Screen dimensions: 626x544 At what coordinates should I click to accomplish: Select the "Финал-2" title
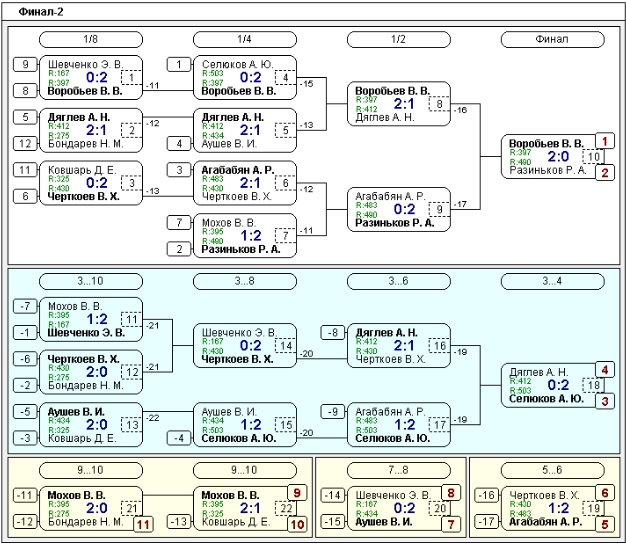(x=41, y=12)
